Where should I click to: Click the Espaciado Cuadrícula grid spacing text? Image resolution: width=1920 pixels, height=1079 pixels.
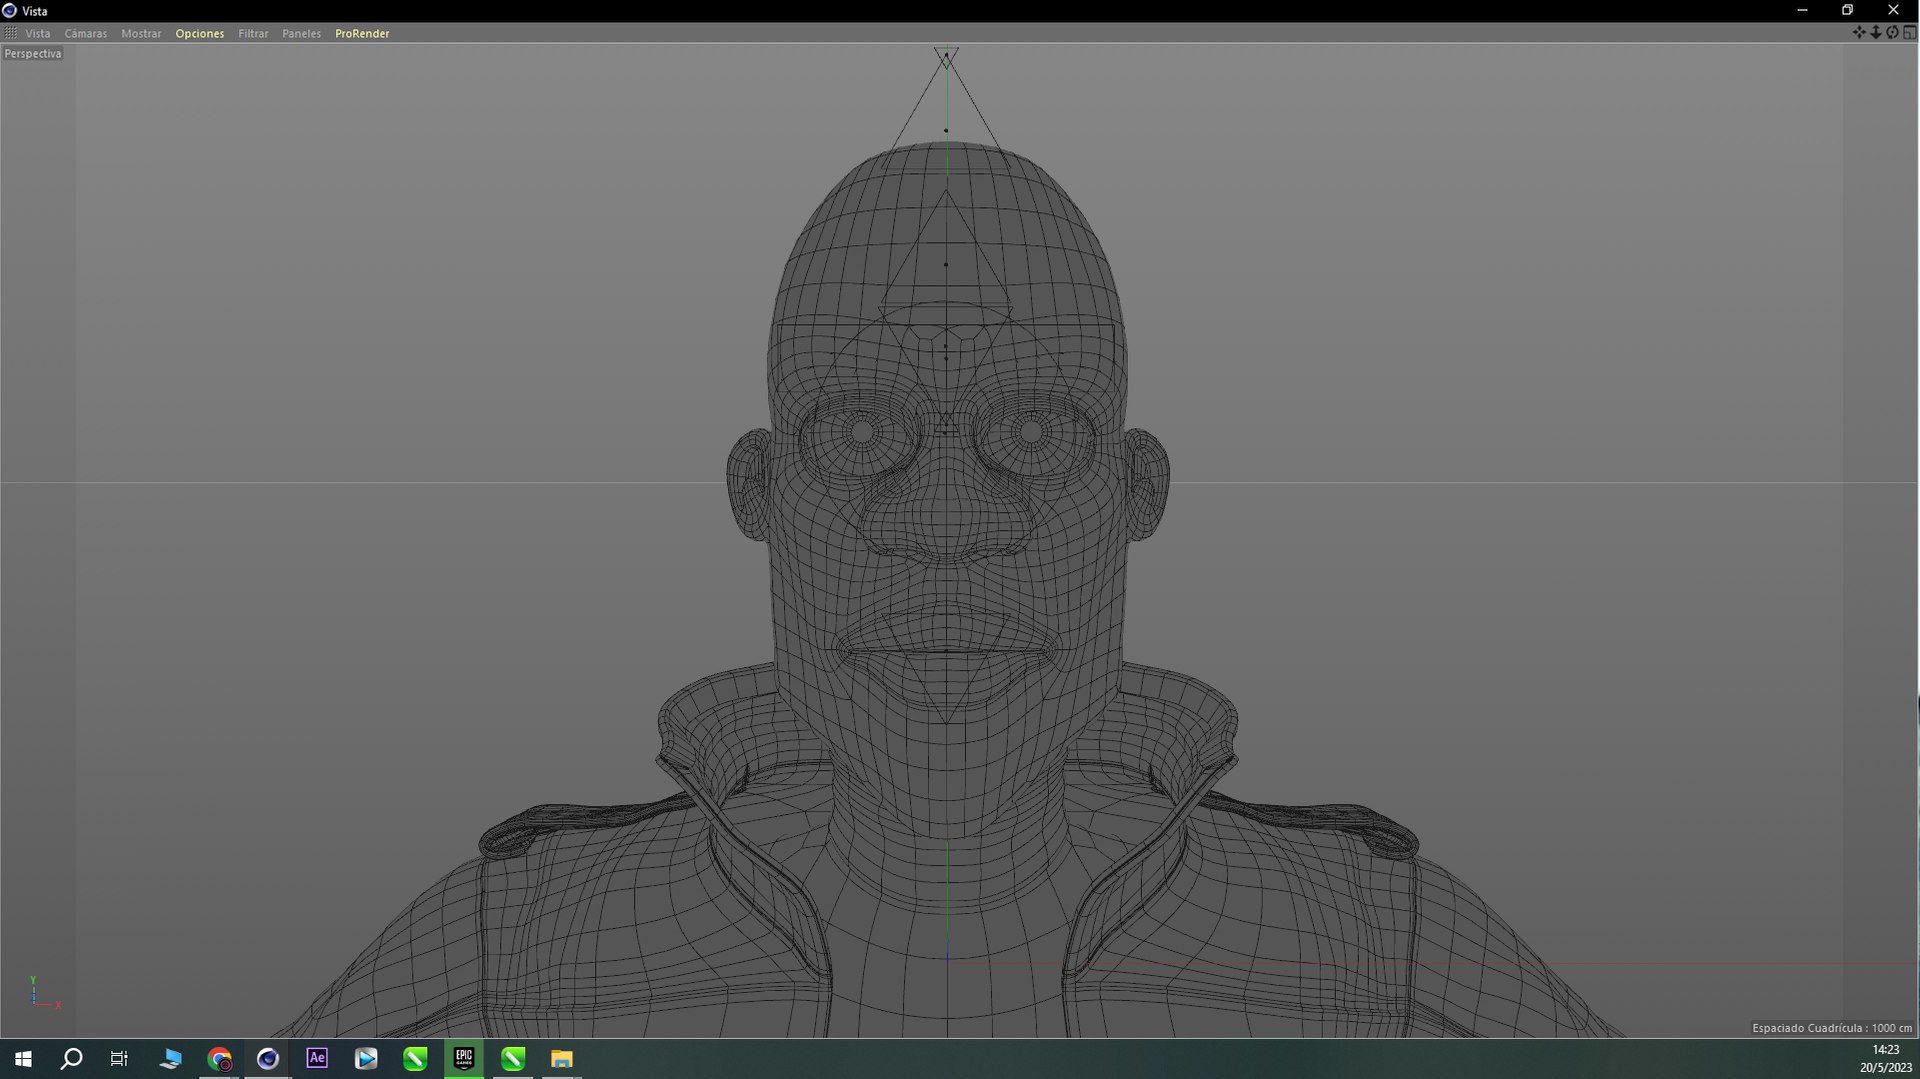pos(1832,1028)
